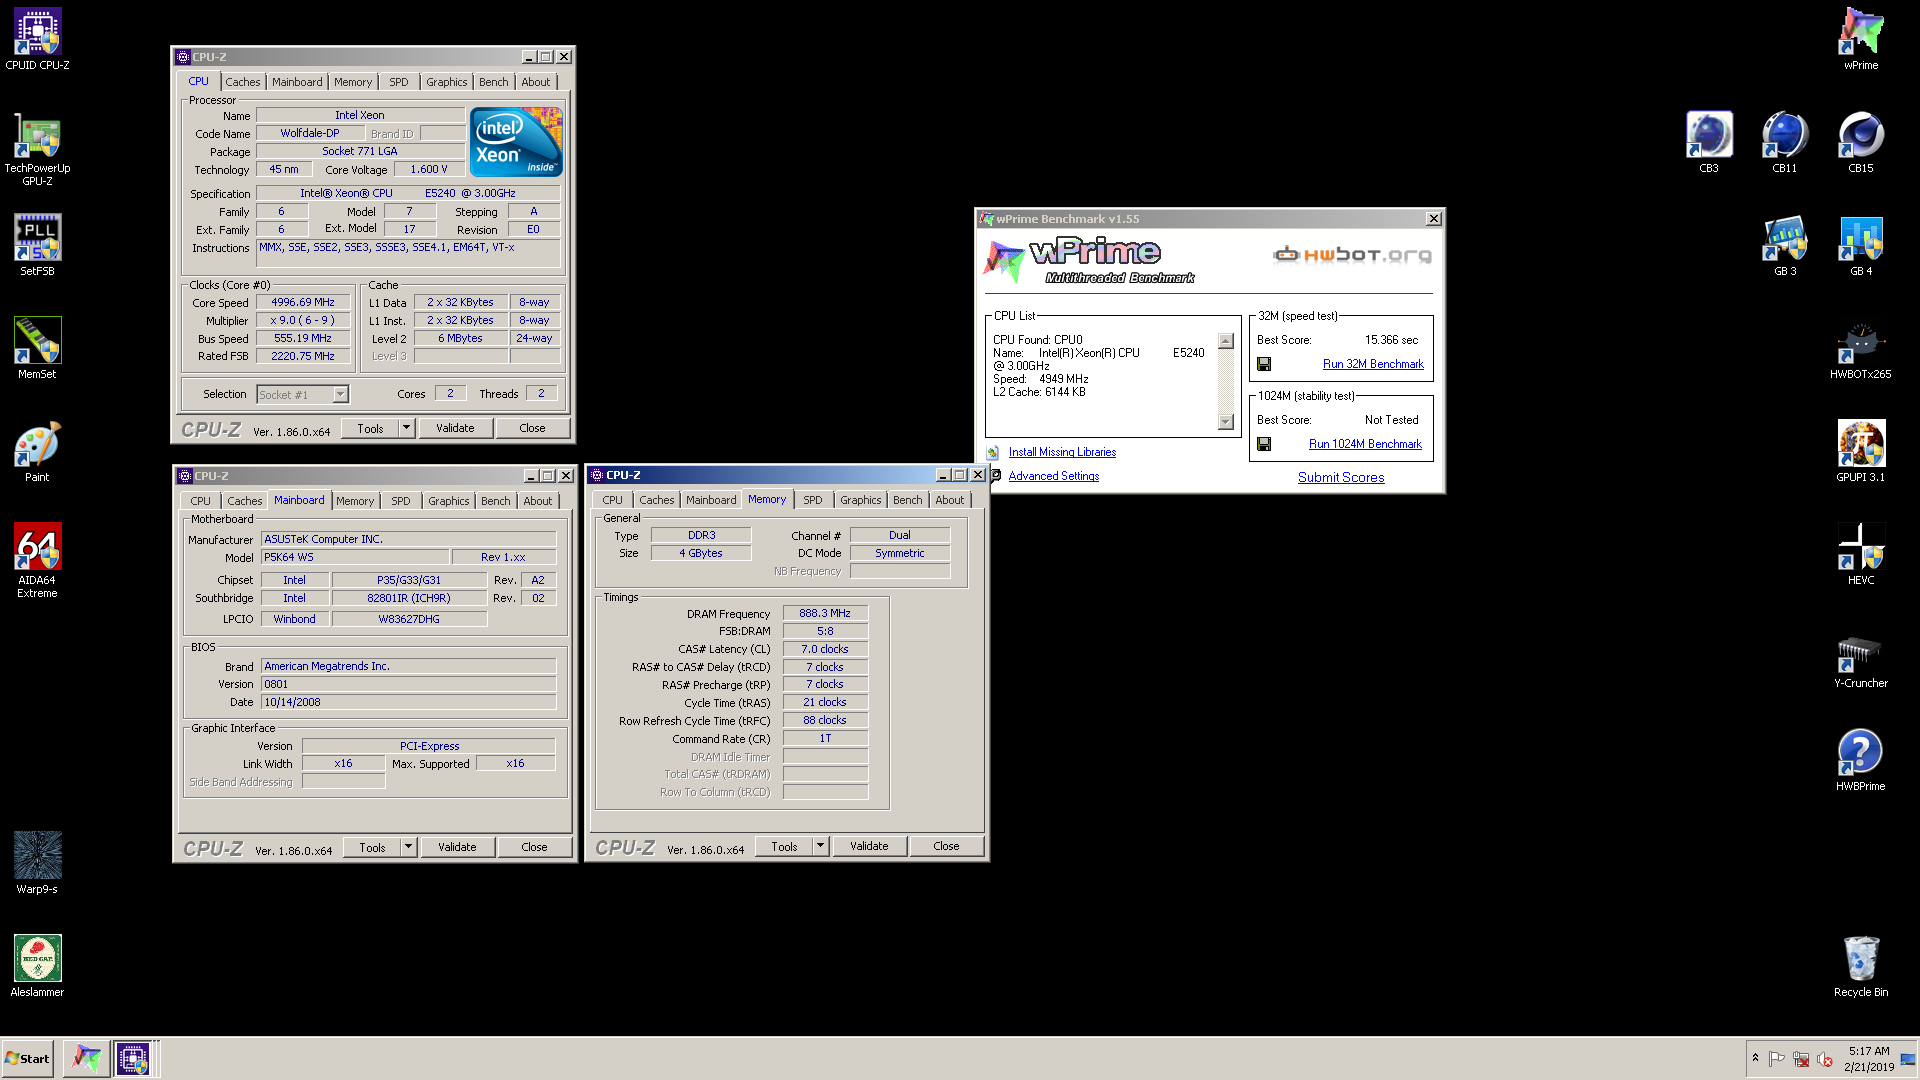
Task: Click the DRAM Frequency value 888.3 MHz
Action: coord(825,613)
